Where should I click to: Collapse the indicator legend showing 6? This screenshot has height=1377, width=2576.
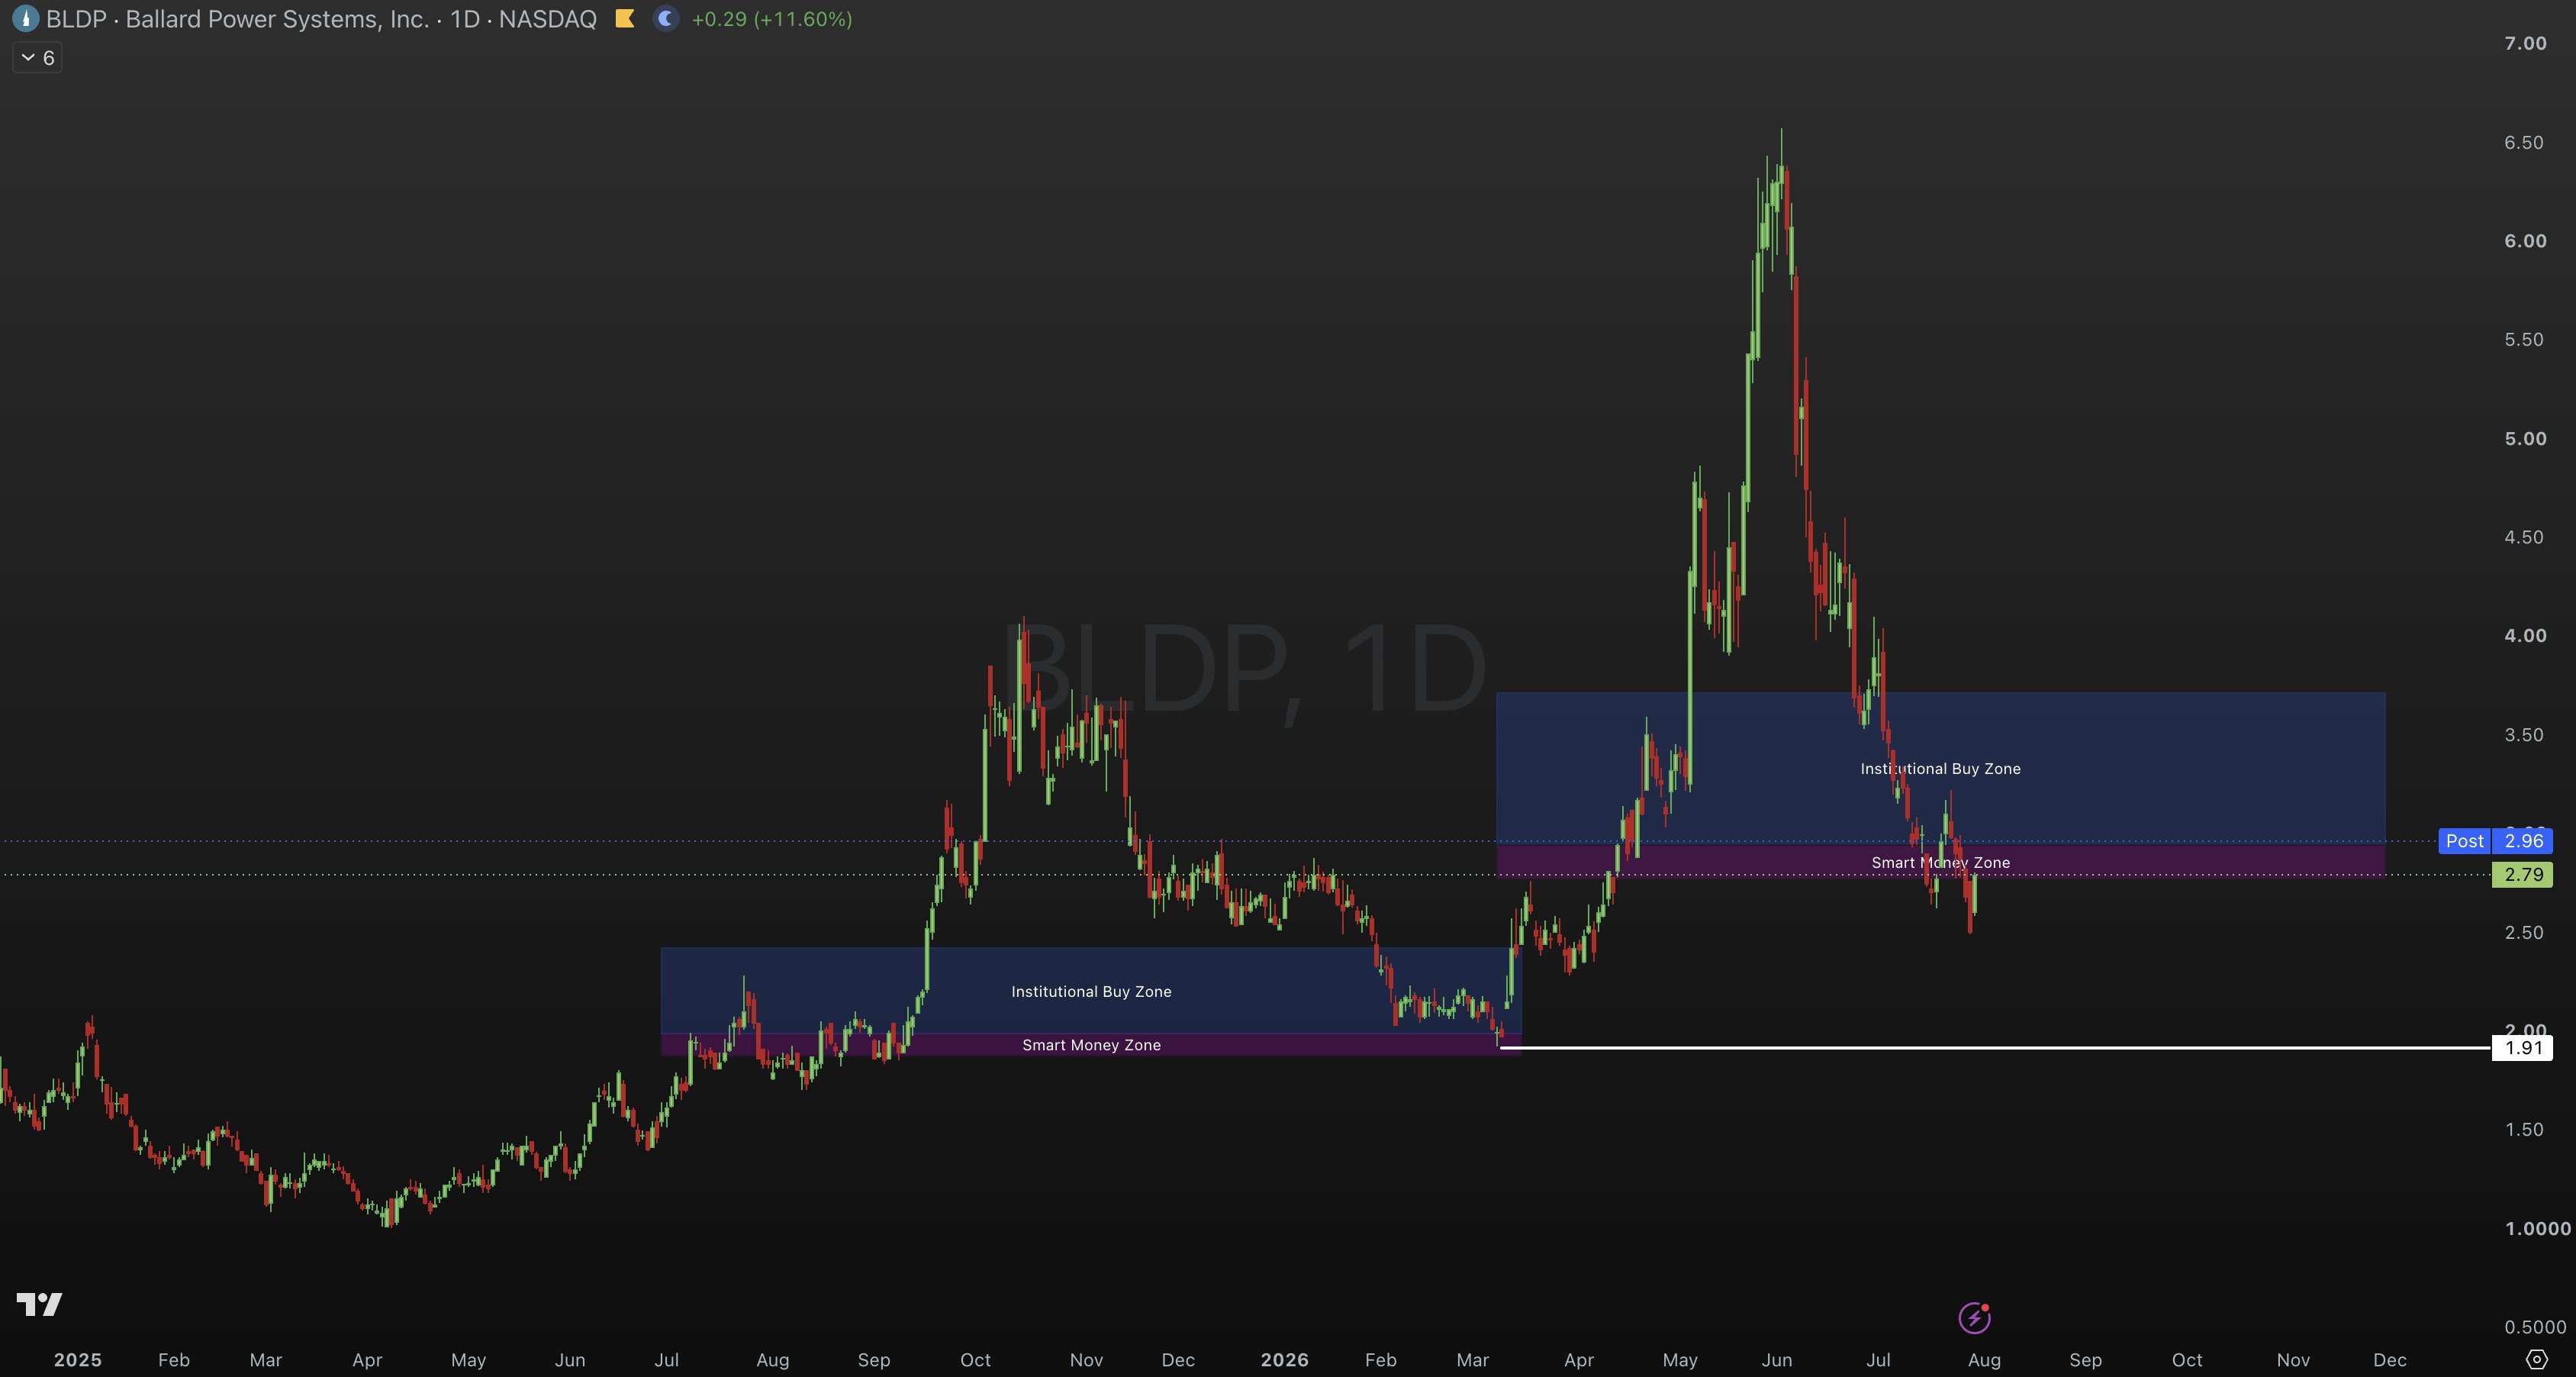37,58
